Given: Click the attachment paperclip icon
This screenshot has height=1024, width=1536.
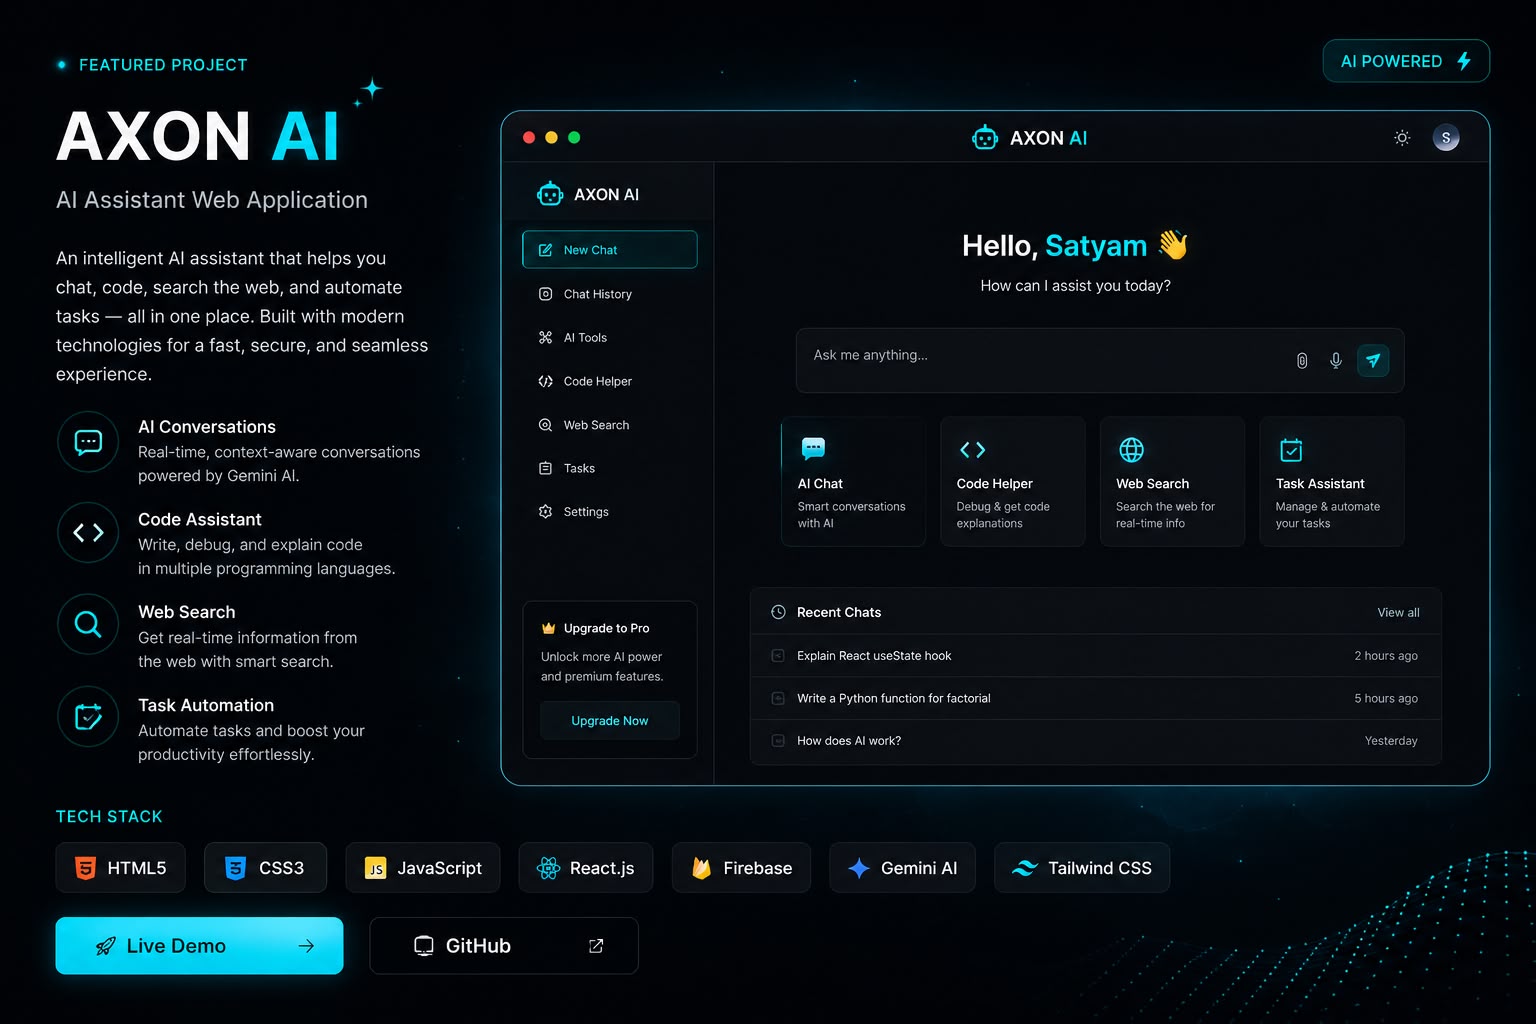Looking at the screenshot, I should tap(1302, 361).
